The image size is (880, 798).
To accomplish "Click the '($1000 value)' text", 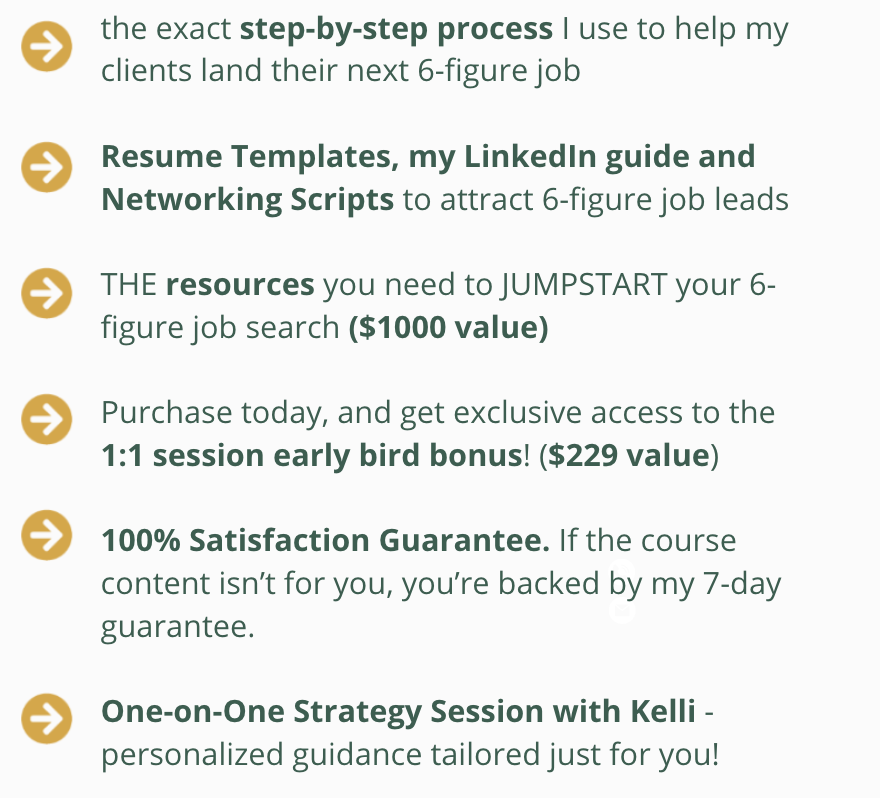I will 447,328.
